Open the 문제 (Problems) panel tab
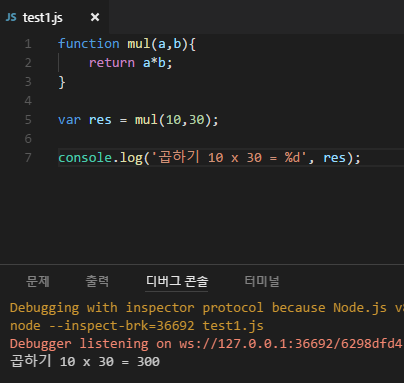 point(38,281)
